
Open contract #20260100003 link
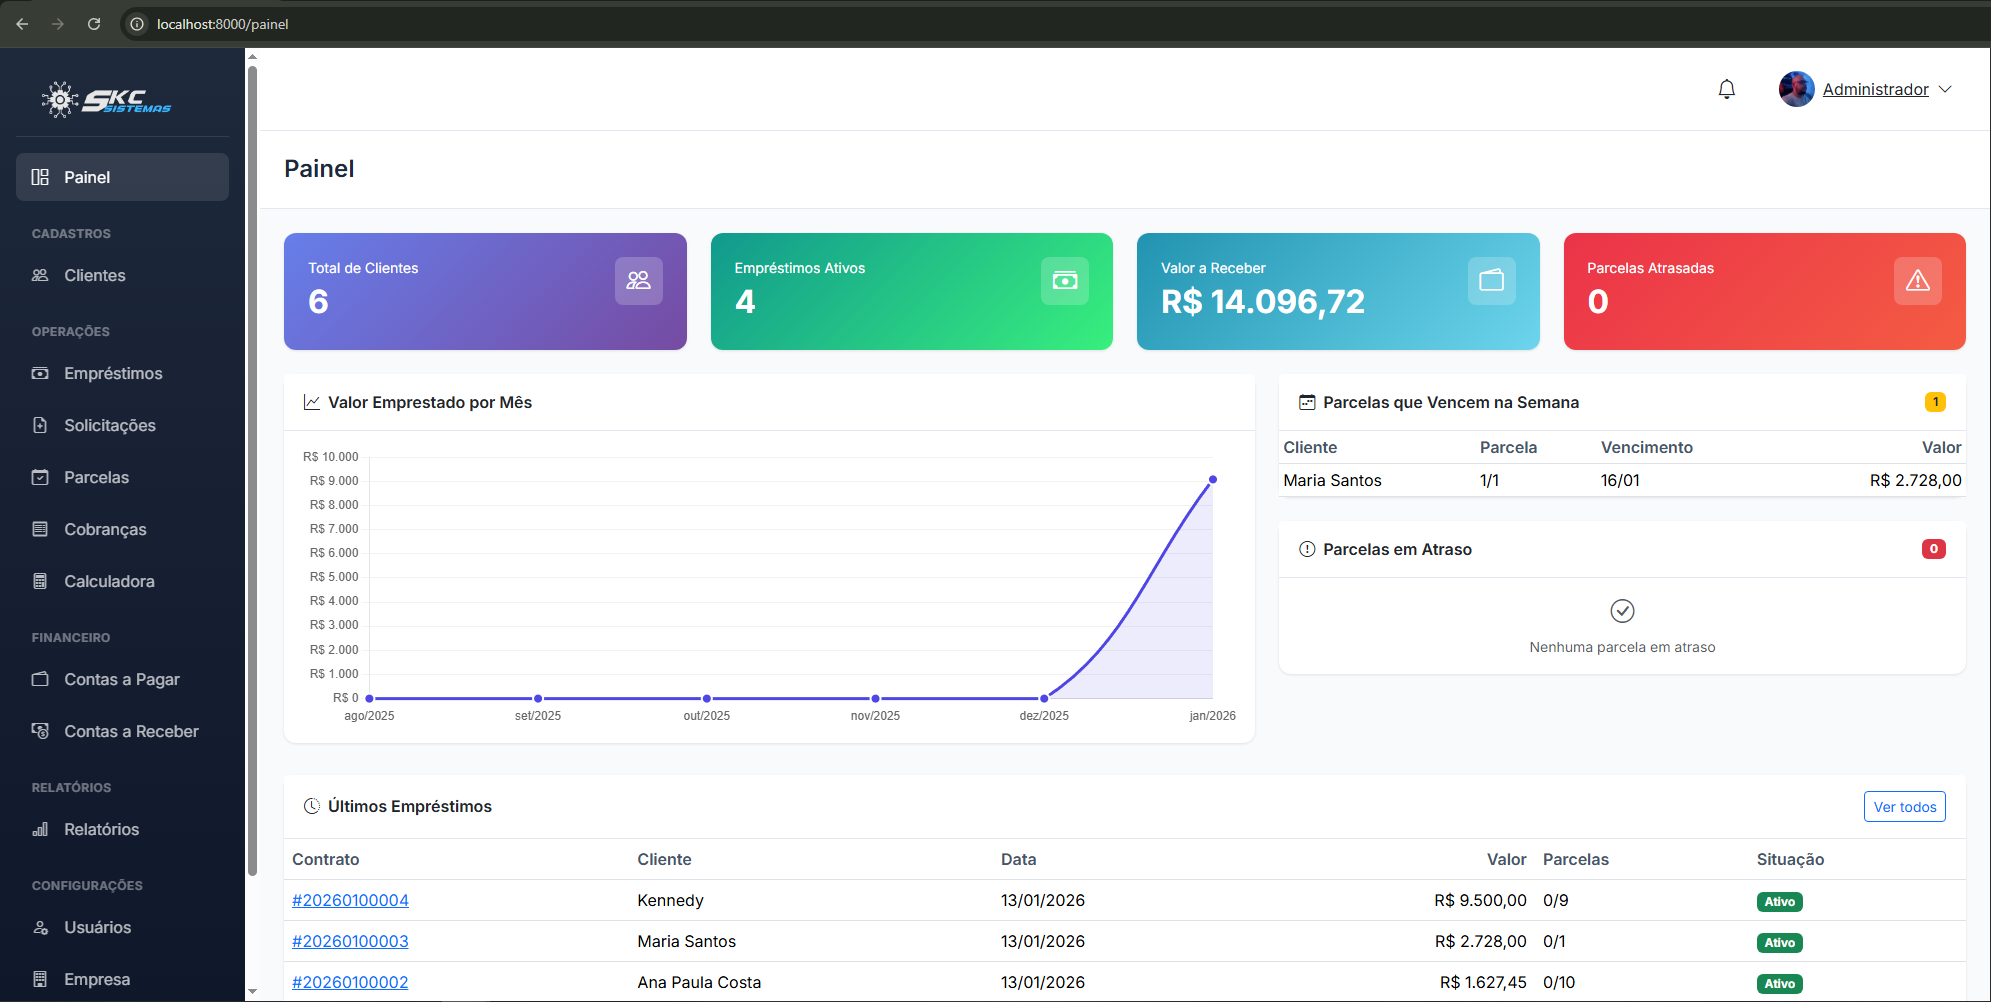click(350, 941)
